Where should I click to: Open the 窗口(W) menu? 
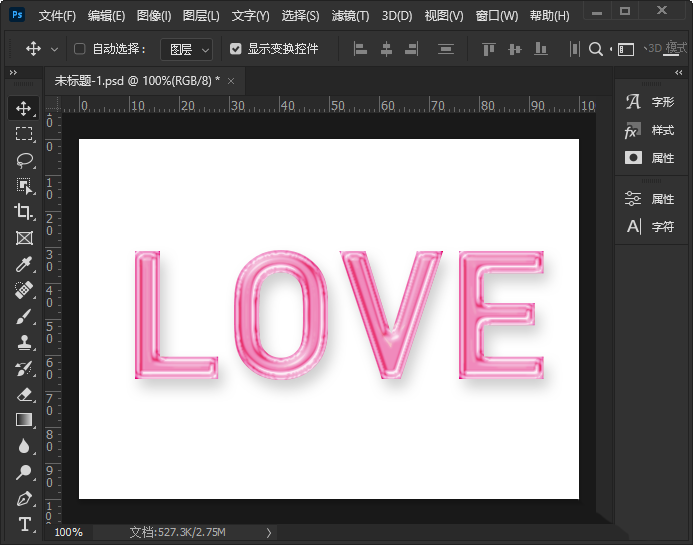(497, 16)
